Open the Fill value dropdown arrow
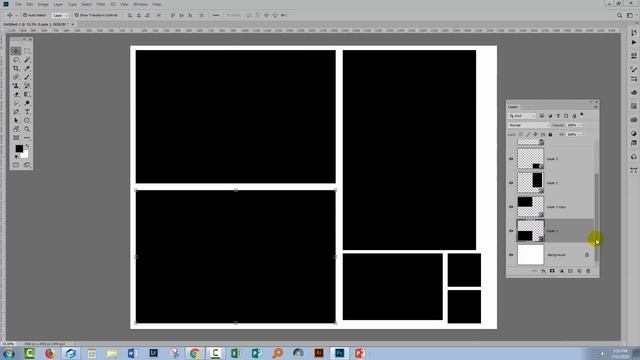This screenshot has width=640, height=360. point(580,134)
